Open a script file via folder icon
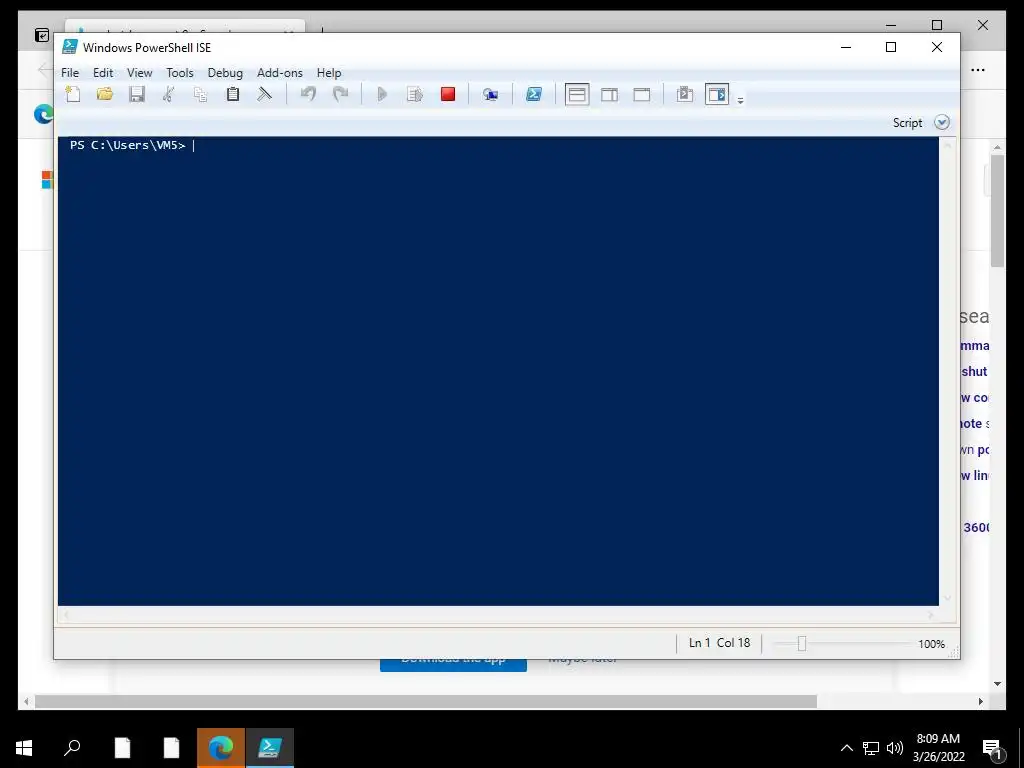This screenshot has height=768, width=1024. tap(104, 94)
